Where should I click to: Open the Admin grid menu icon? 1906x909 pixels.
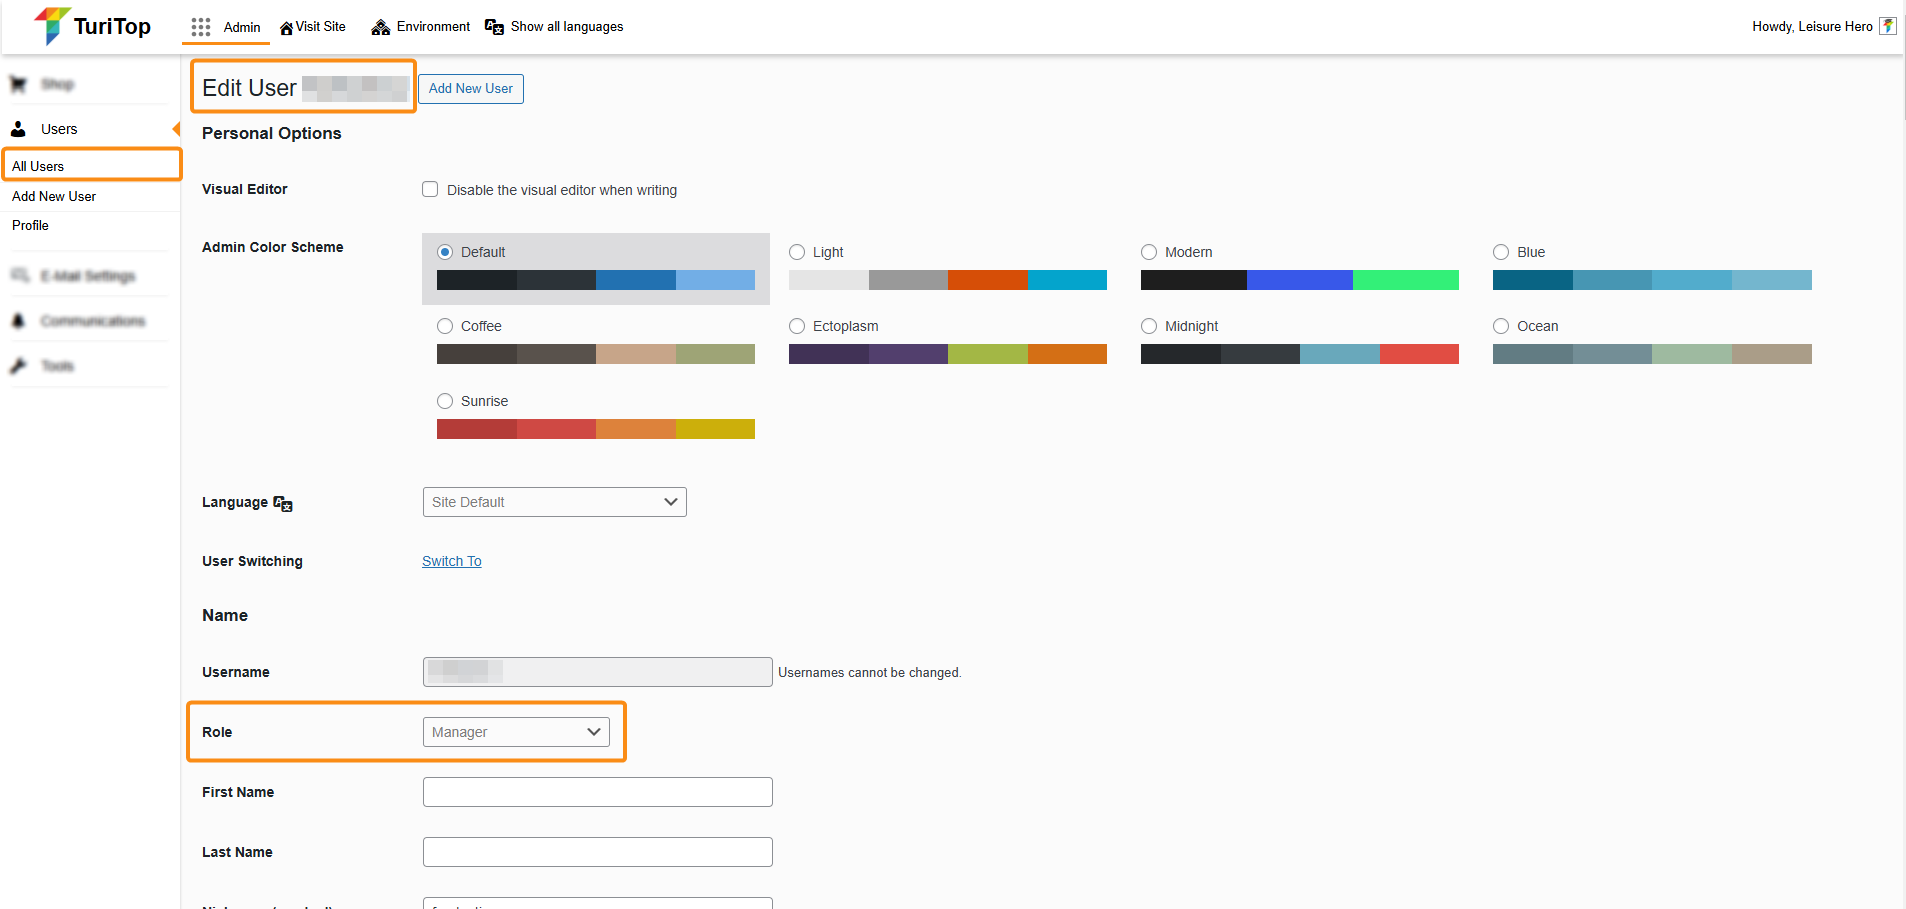(x=201, y=27)
